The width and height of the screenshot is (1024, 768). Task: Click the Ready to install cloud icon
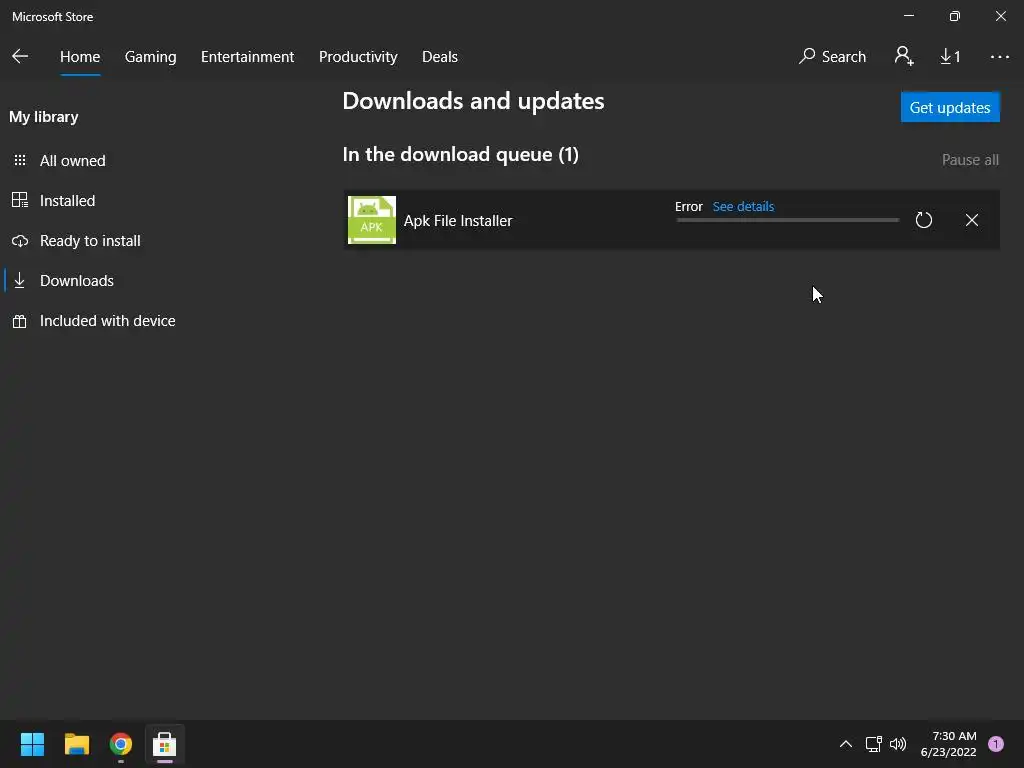(x=20, y=241)
